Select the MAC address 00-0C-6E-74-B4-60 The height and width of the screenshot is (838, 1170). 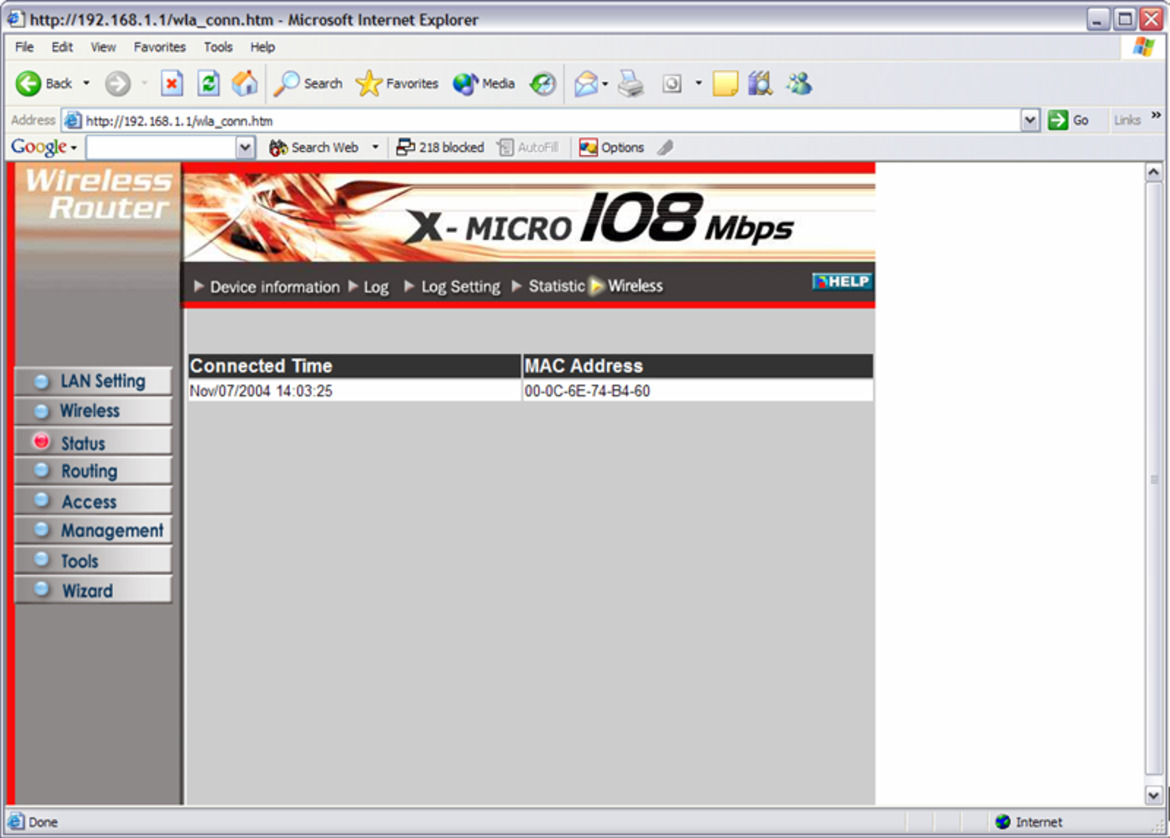587,391
